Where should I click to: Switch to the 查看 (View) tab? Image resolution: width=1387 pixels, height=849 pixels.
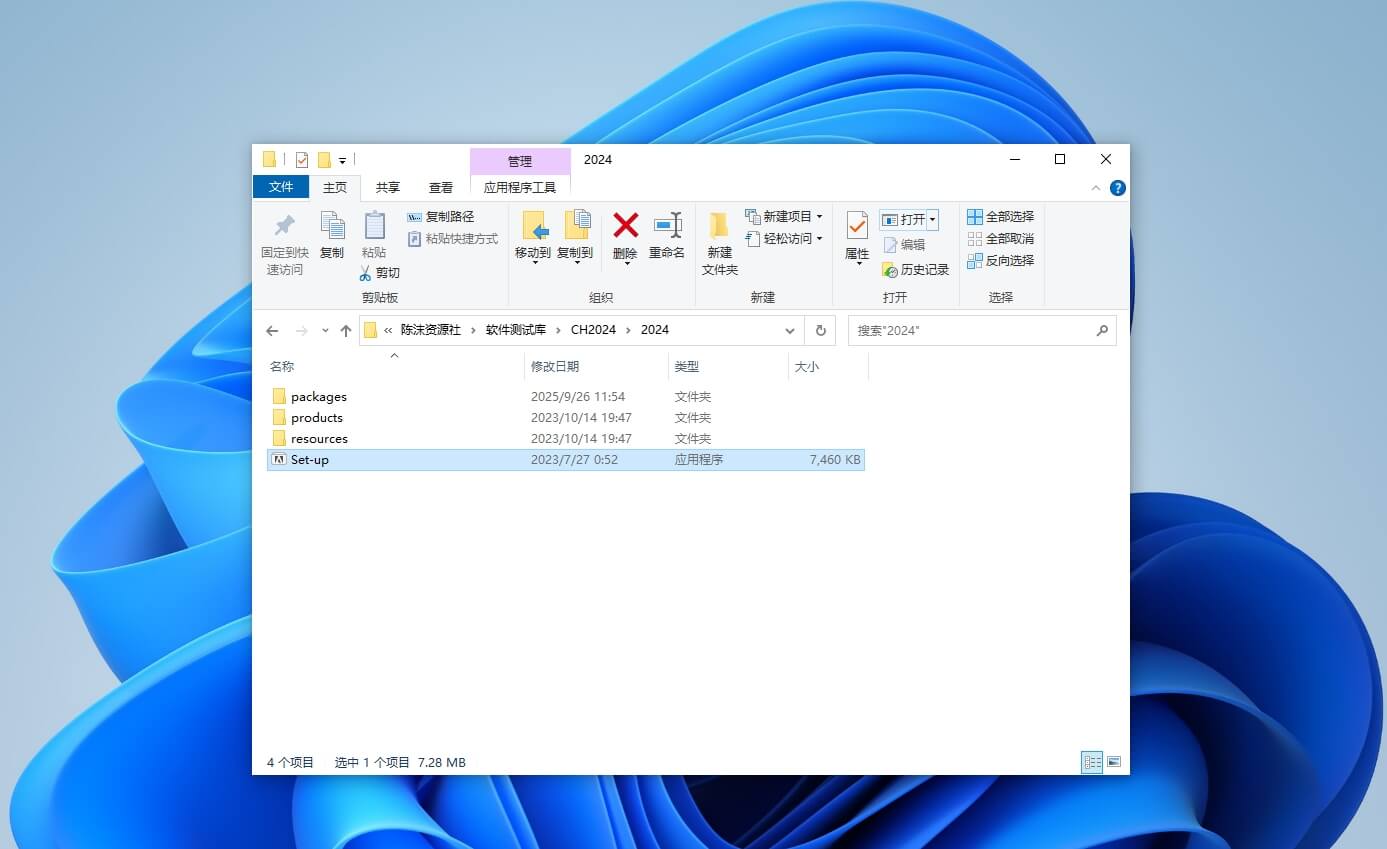point(441,187)
